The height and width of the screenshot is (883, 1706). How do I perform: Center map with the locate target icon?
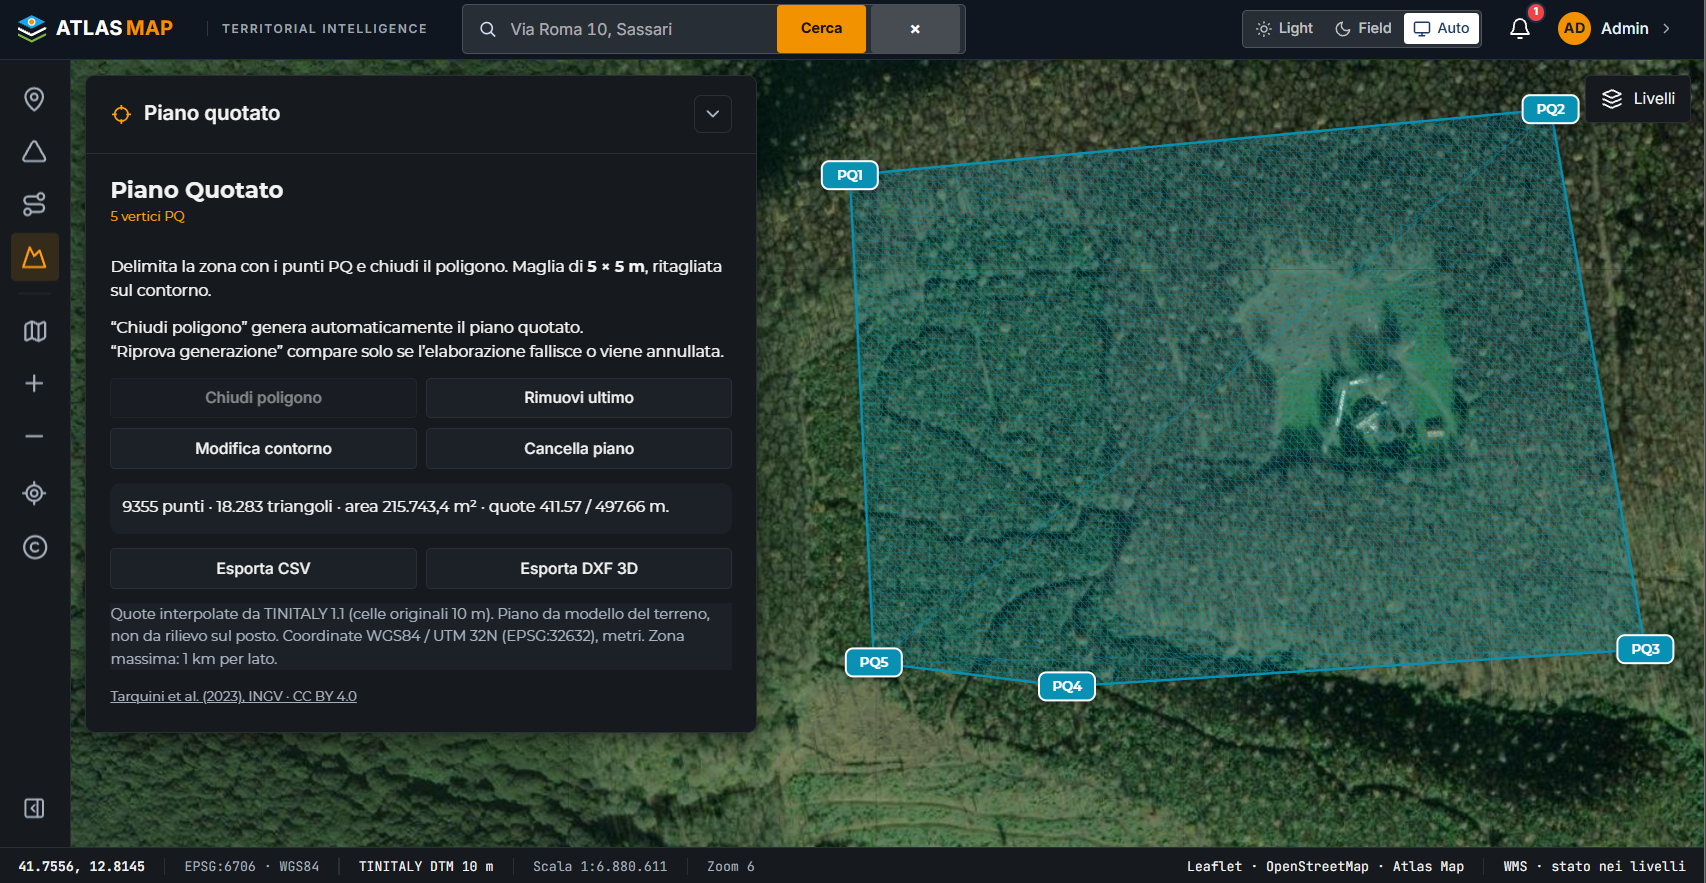[34, 494]
